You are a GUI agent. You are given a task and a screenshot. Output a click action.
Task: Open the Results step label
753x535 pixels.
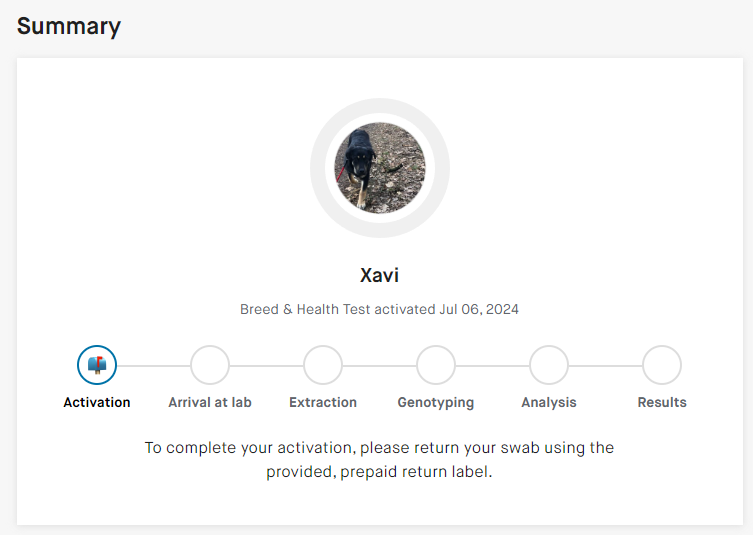coord(662,402)
